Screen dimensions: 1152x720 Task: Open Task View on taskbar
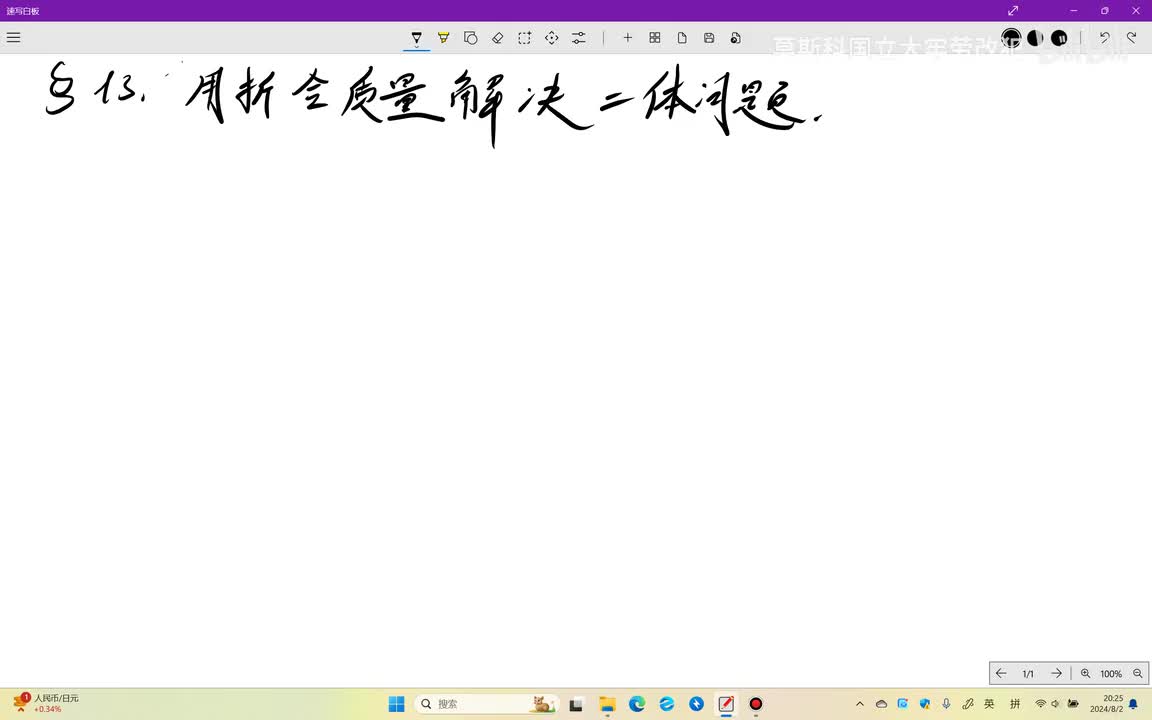click(576, 704)
